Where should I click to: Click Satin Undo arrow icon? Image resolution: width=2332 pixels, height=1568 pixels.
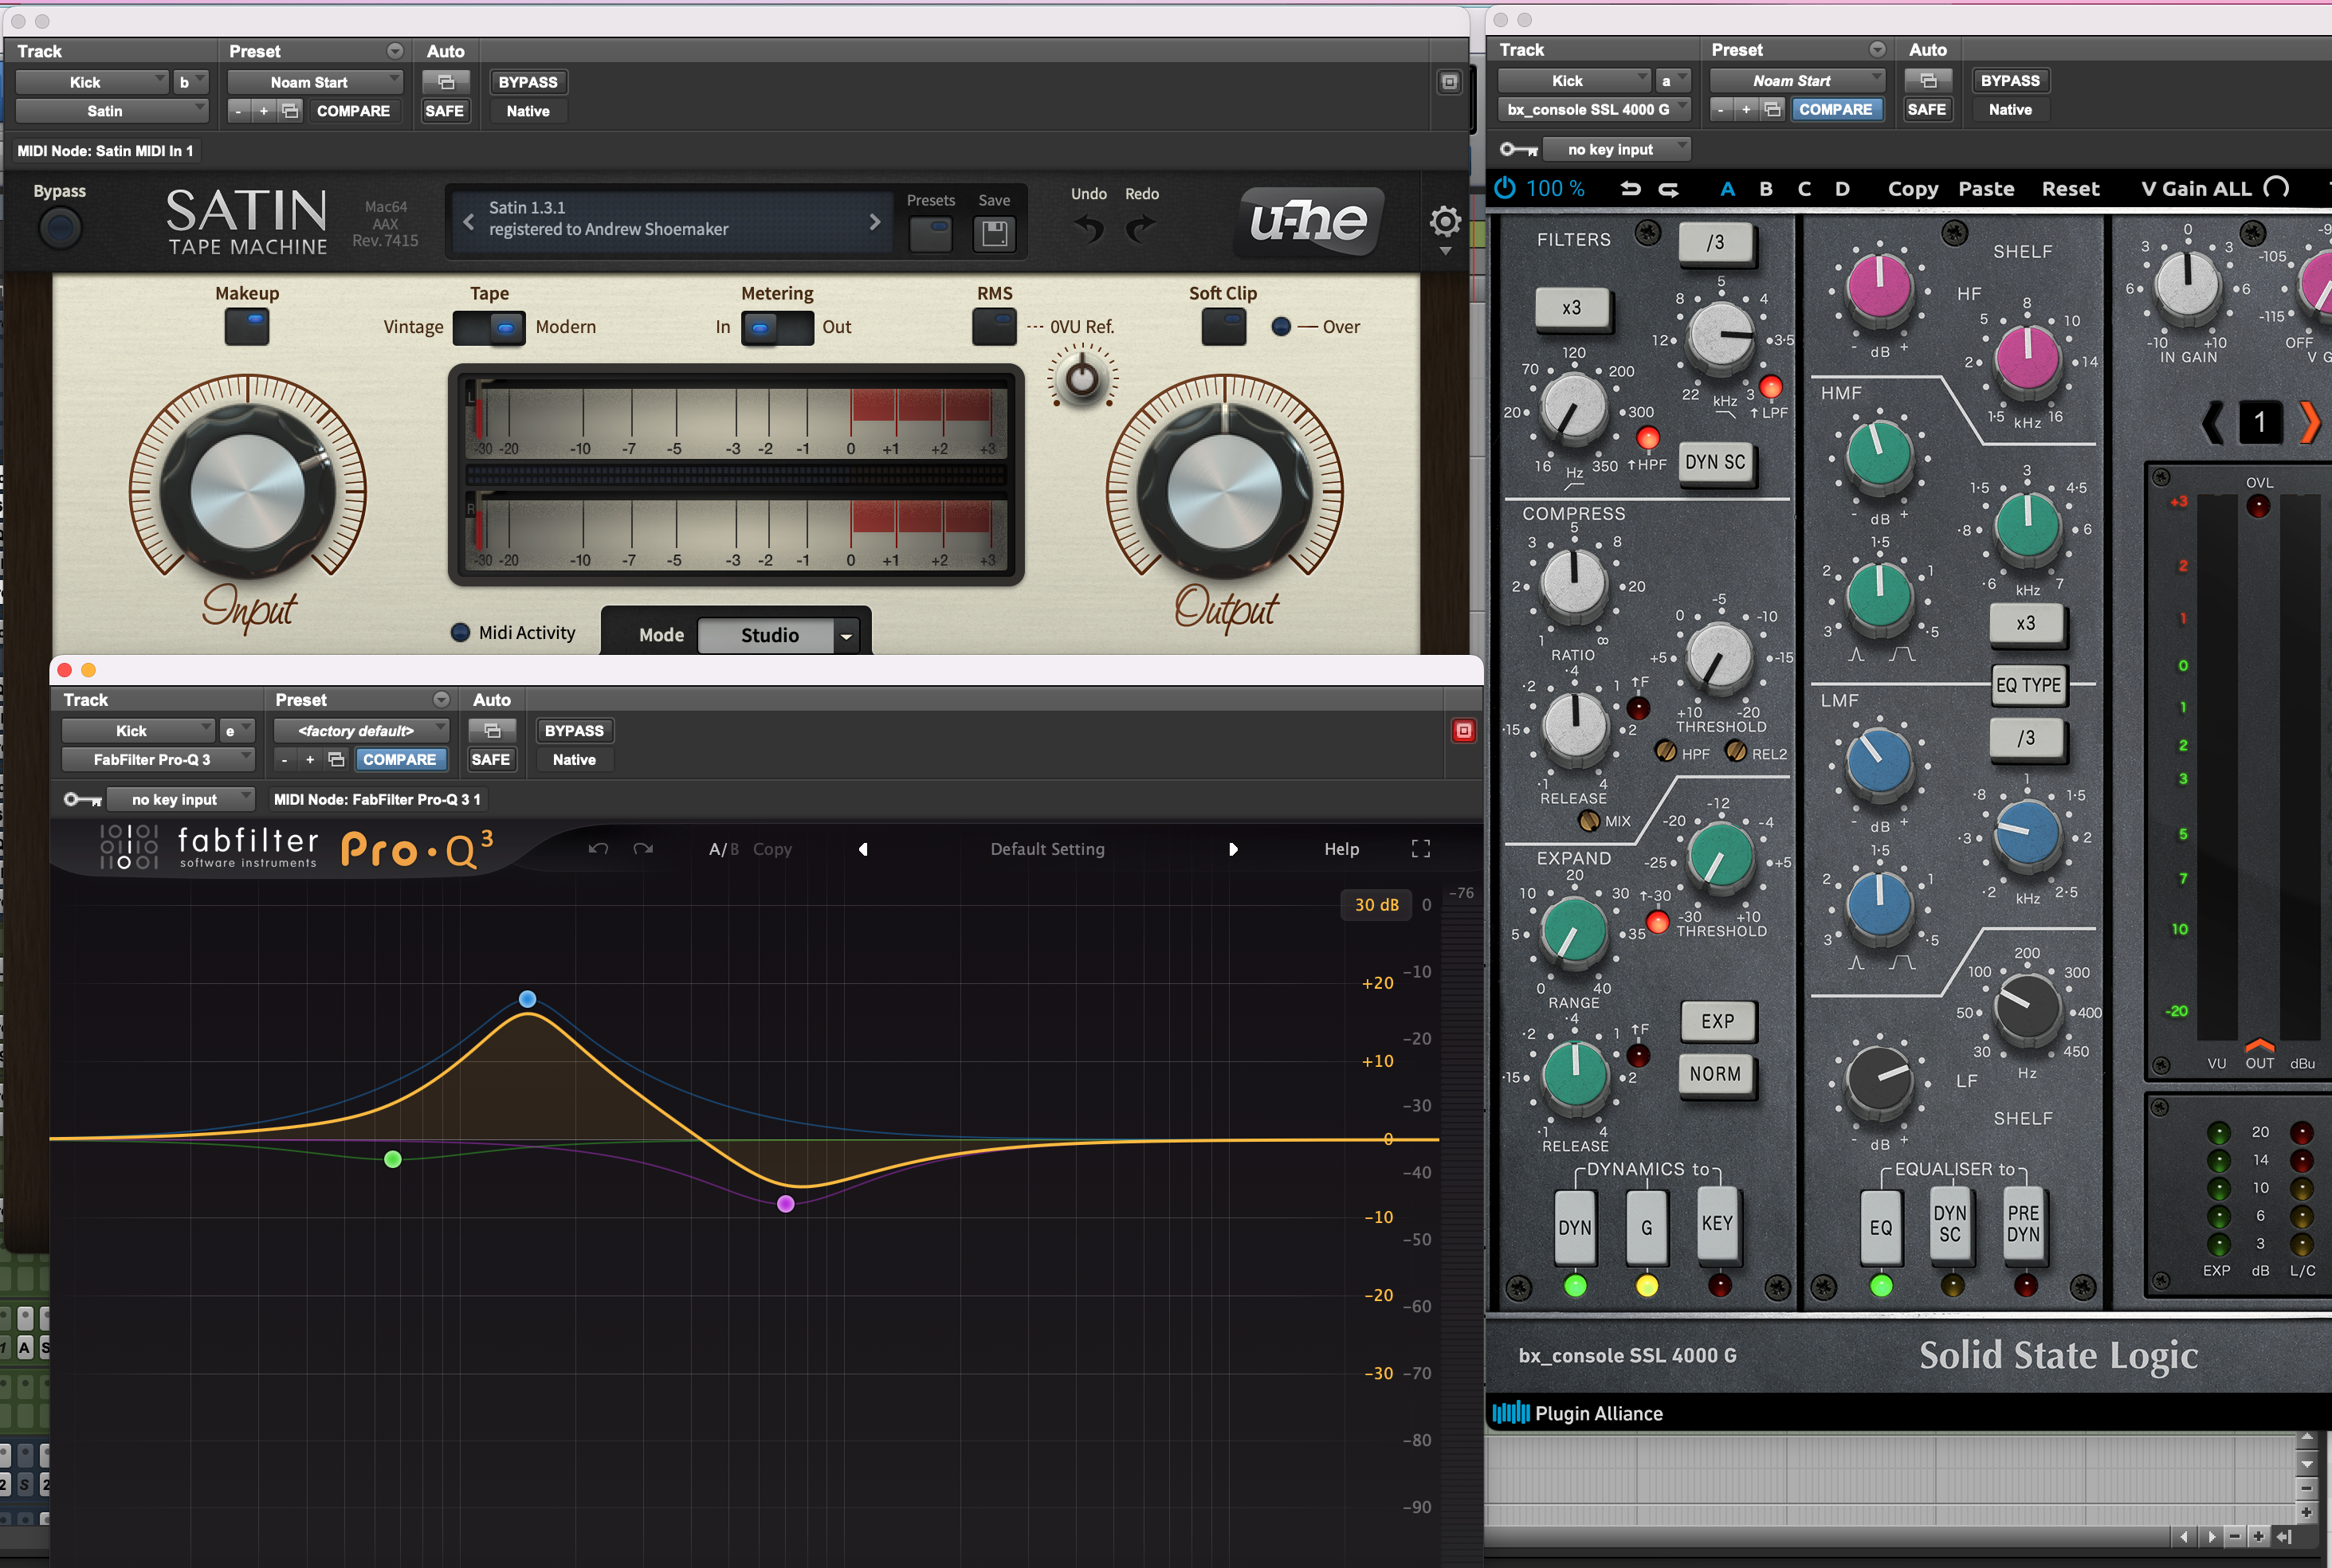point(1088,230)
